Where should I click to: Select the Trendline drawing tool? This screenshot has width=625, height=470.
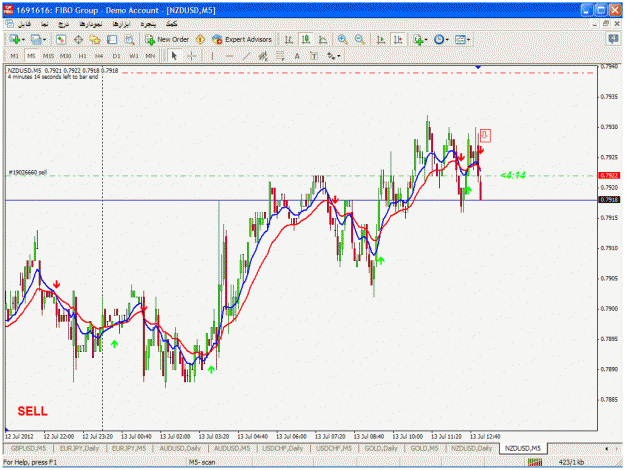(246, 56)
